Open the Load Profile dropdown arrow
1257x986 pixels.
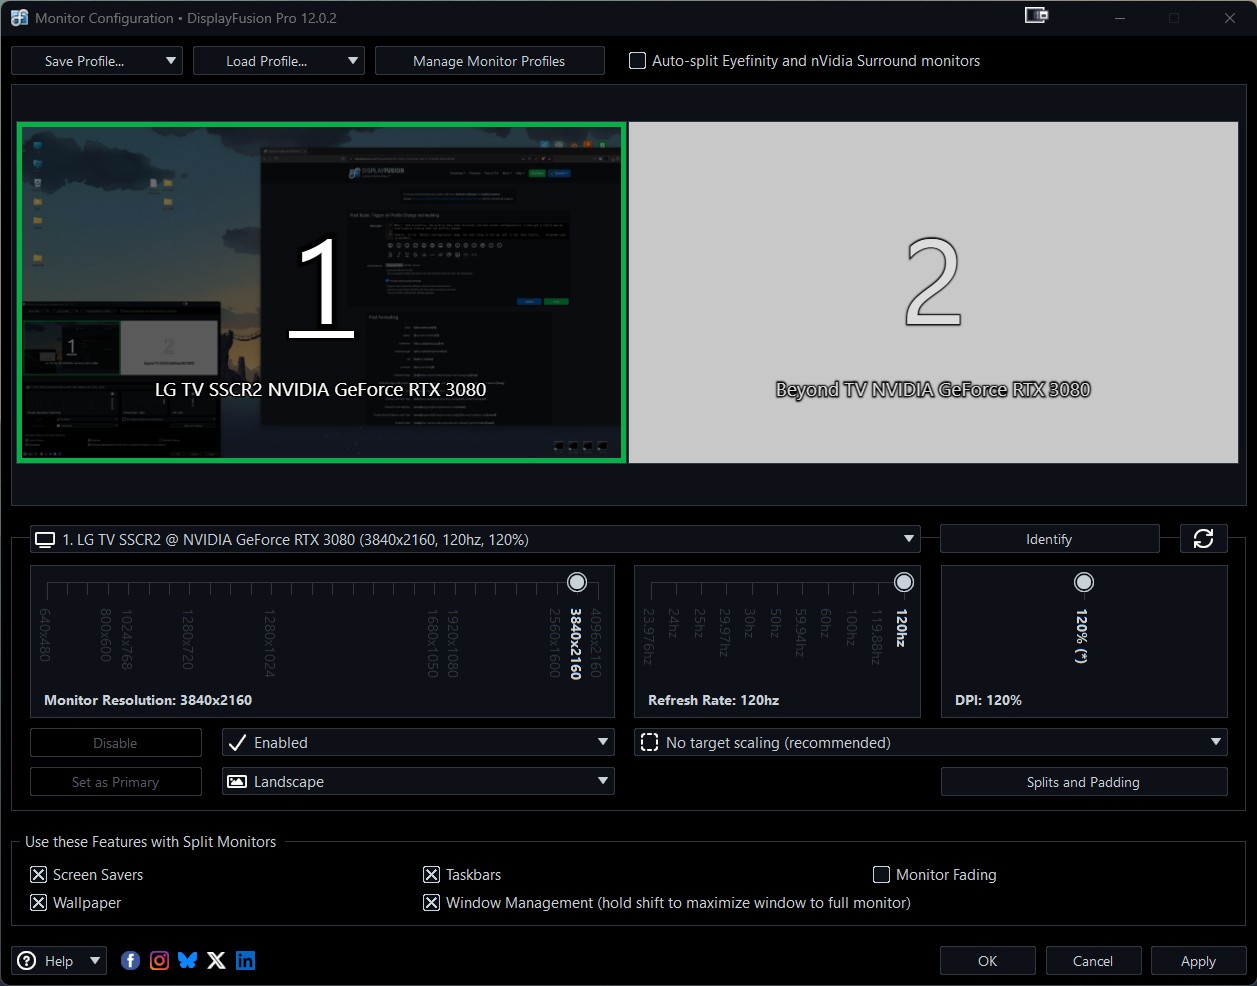point(353,61)
